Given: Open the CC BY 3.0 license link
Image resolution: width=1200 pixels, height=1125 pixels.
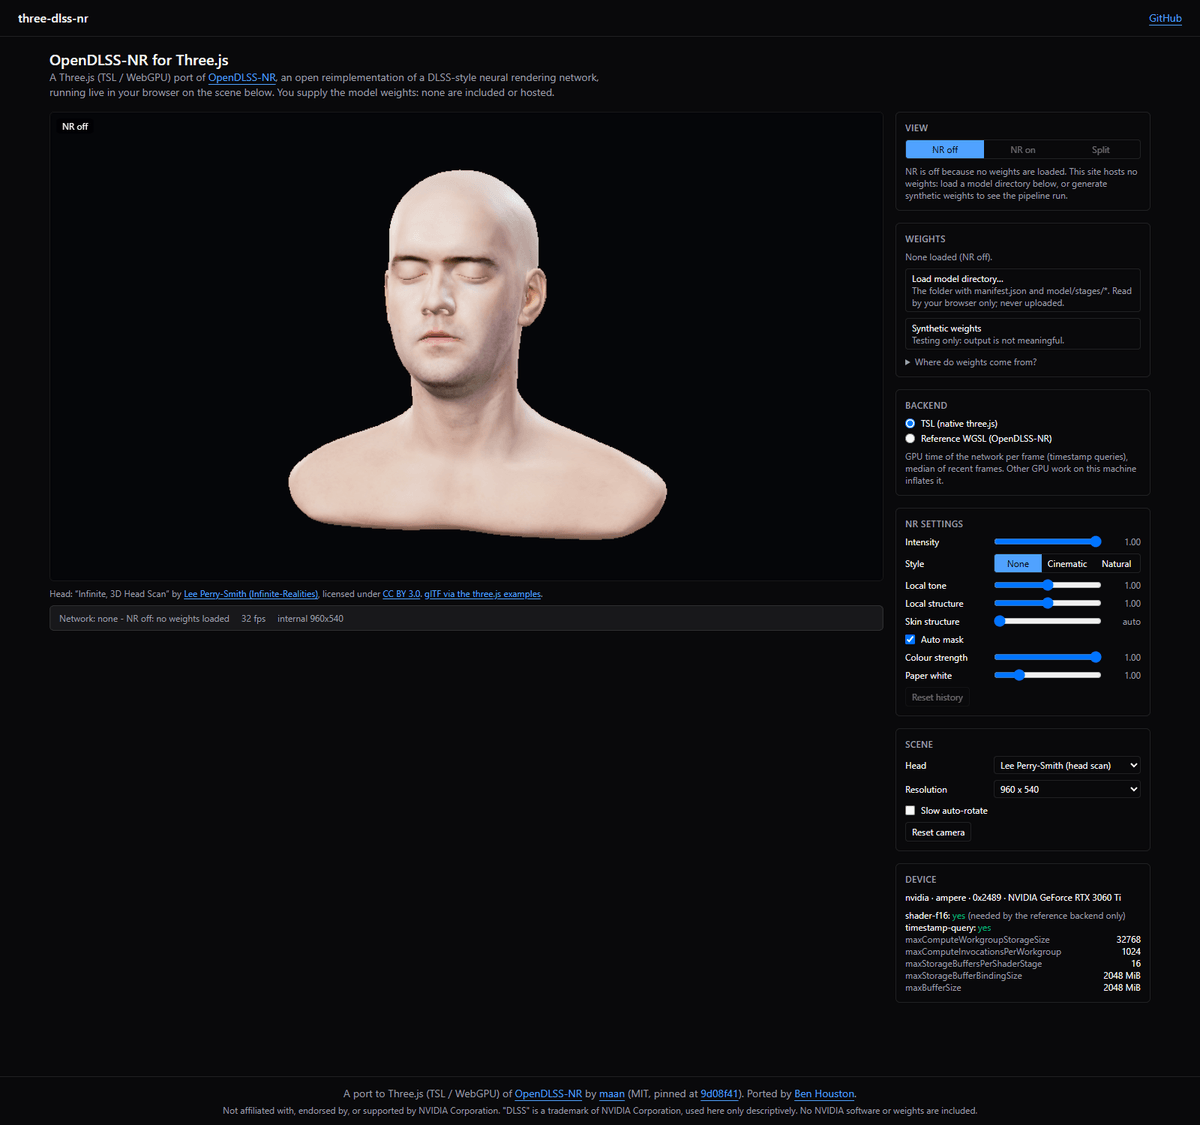Looking at the screenshot, I should coord(401,594).
